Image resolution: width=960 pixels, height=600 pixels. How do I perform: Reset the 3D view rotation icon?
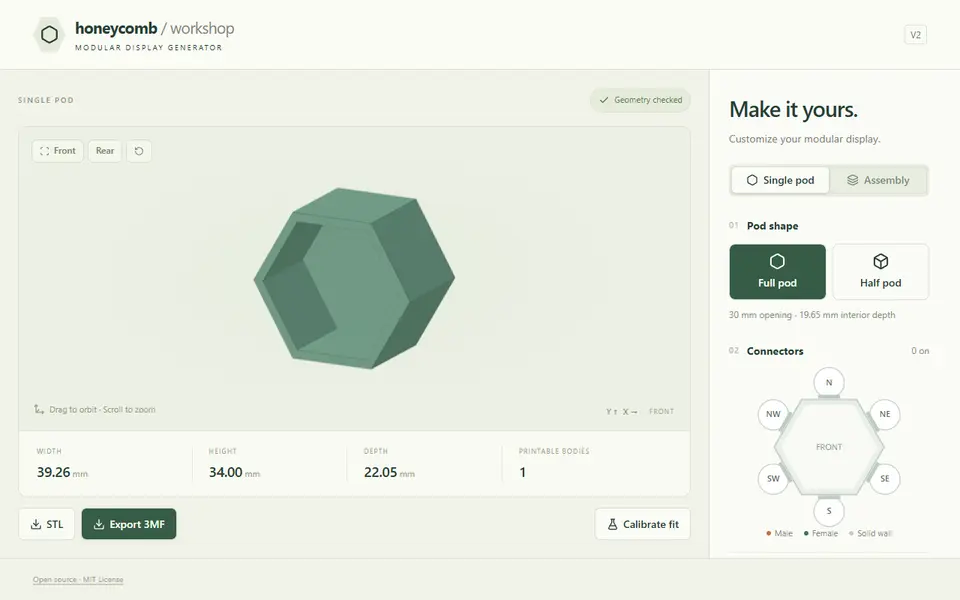point(139,151)
